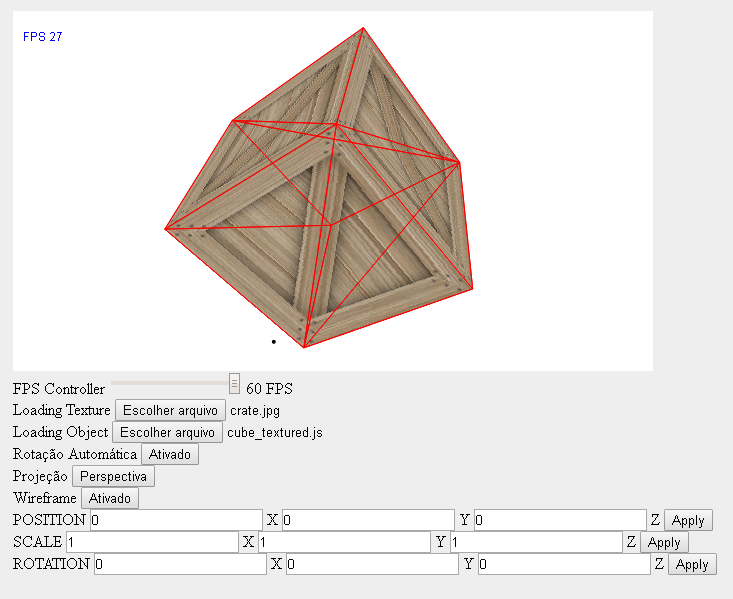Click the FPS Controller slider handle
Screen dimensions: 733x599
click(235, 383)
